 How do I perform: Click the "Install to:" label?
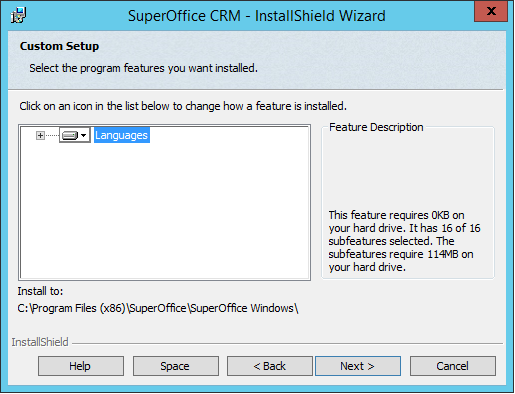[40, 291]
